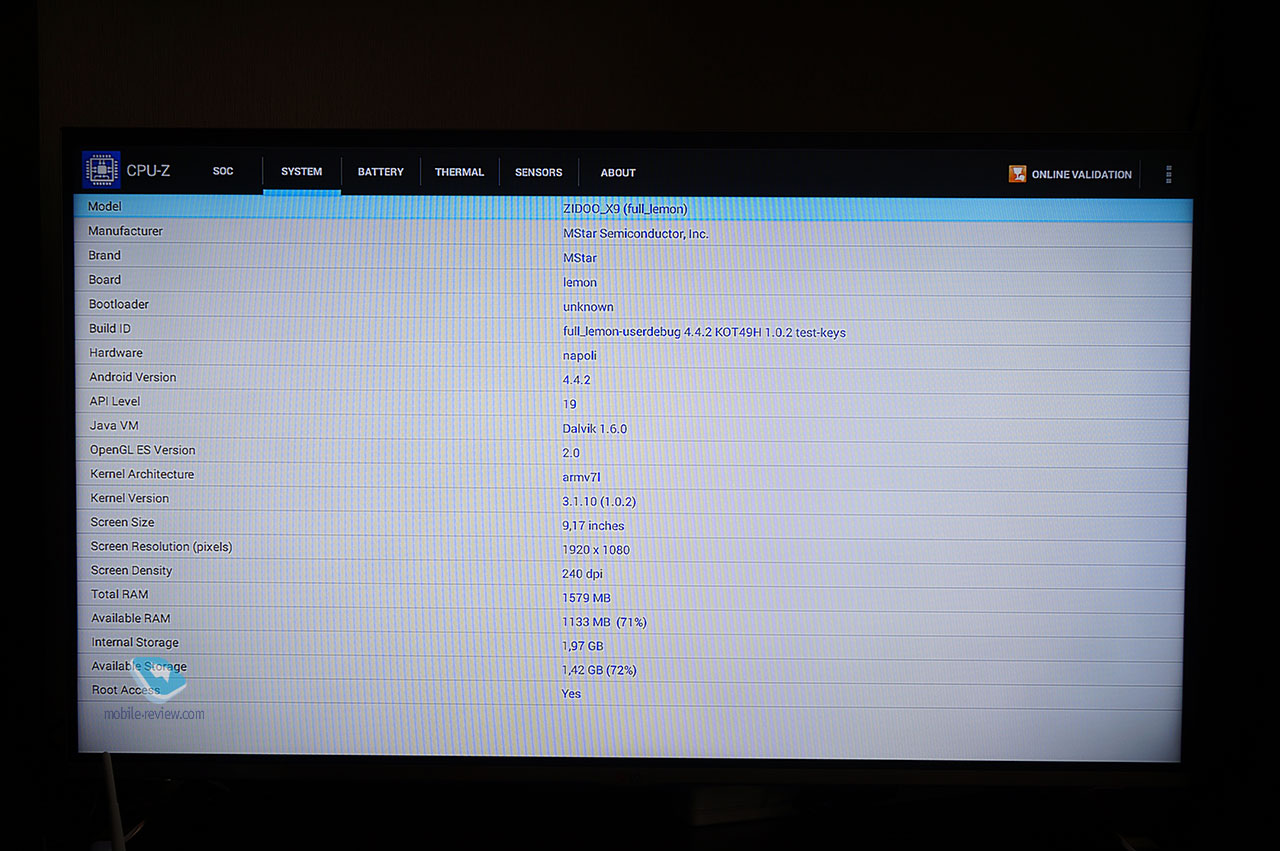Screen dimensions: 1280x851
Task: Select the Hardware row label
Action: (x=116, y=352)
